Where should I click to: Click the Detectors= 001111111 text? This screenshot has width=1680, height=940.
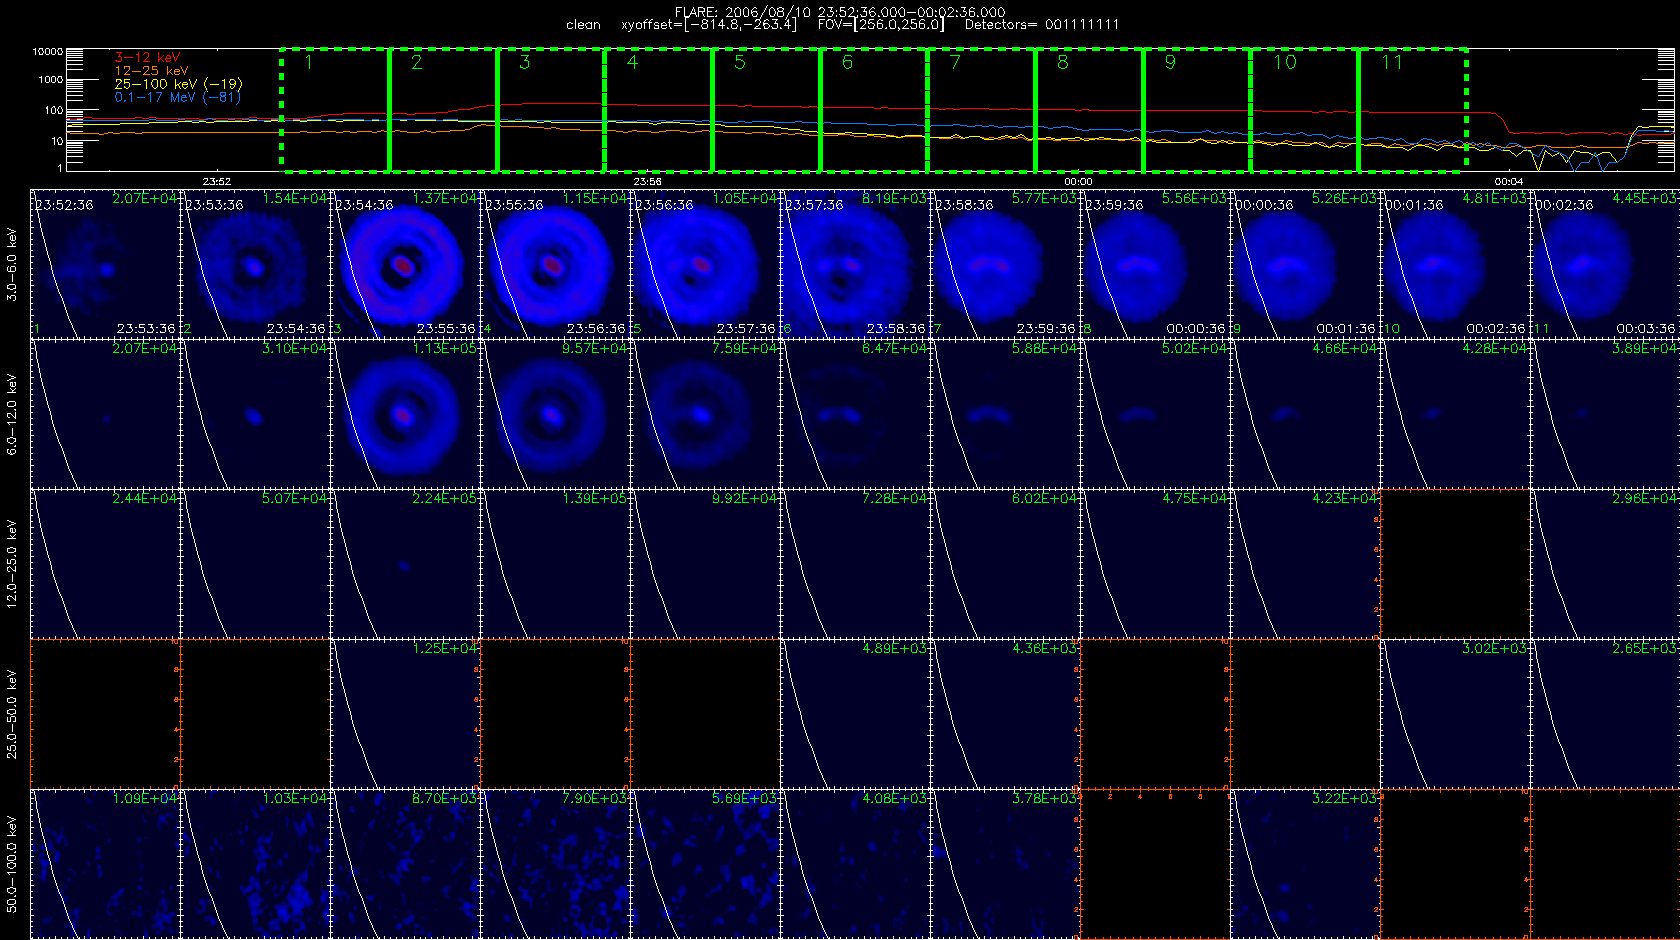[1042, 25]
